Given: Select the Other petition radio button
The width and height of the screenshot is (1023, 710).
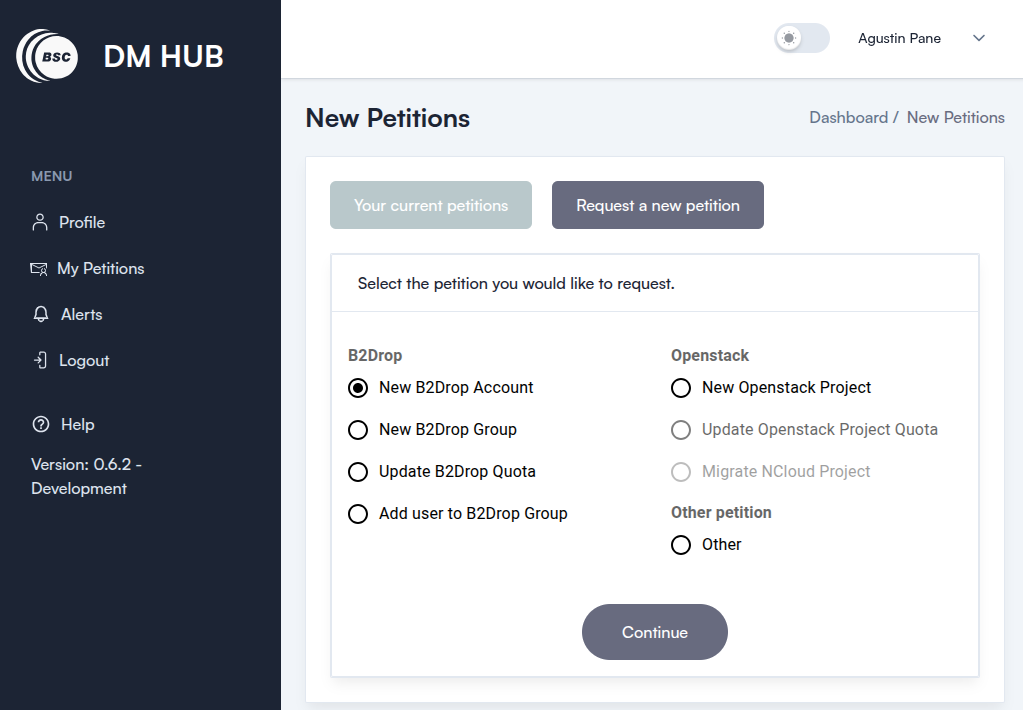Looking at the screenshot, I should point(680,545).
